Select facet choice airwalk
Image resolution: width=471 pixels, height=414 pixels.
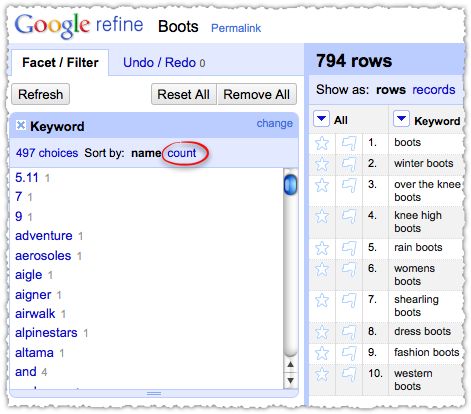tap(35, 314)
